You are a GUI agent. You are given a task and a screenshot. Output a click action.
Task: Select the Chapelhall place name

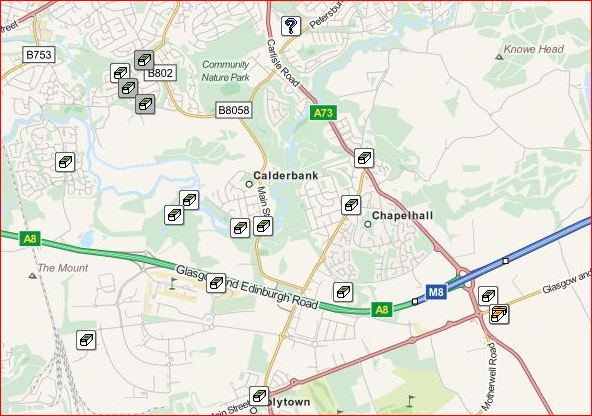coord(402,216)
